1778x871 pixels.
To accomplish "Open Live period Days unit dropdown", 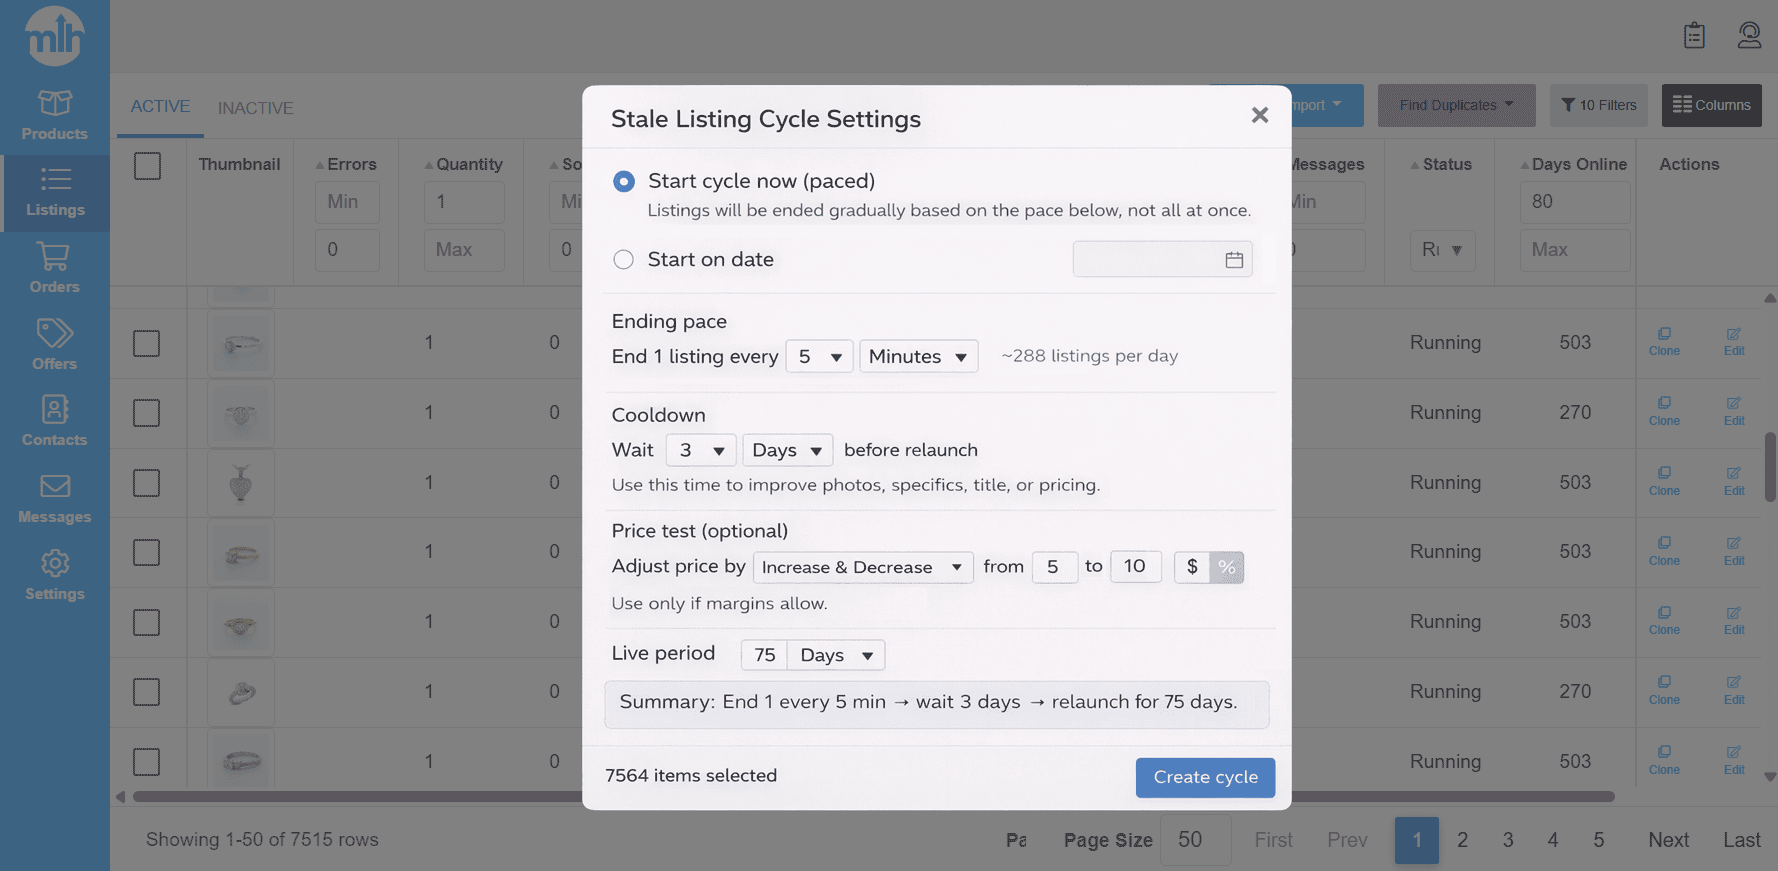I will [x=836, y=655].
